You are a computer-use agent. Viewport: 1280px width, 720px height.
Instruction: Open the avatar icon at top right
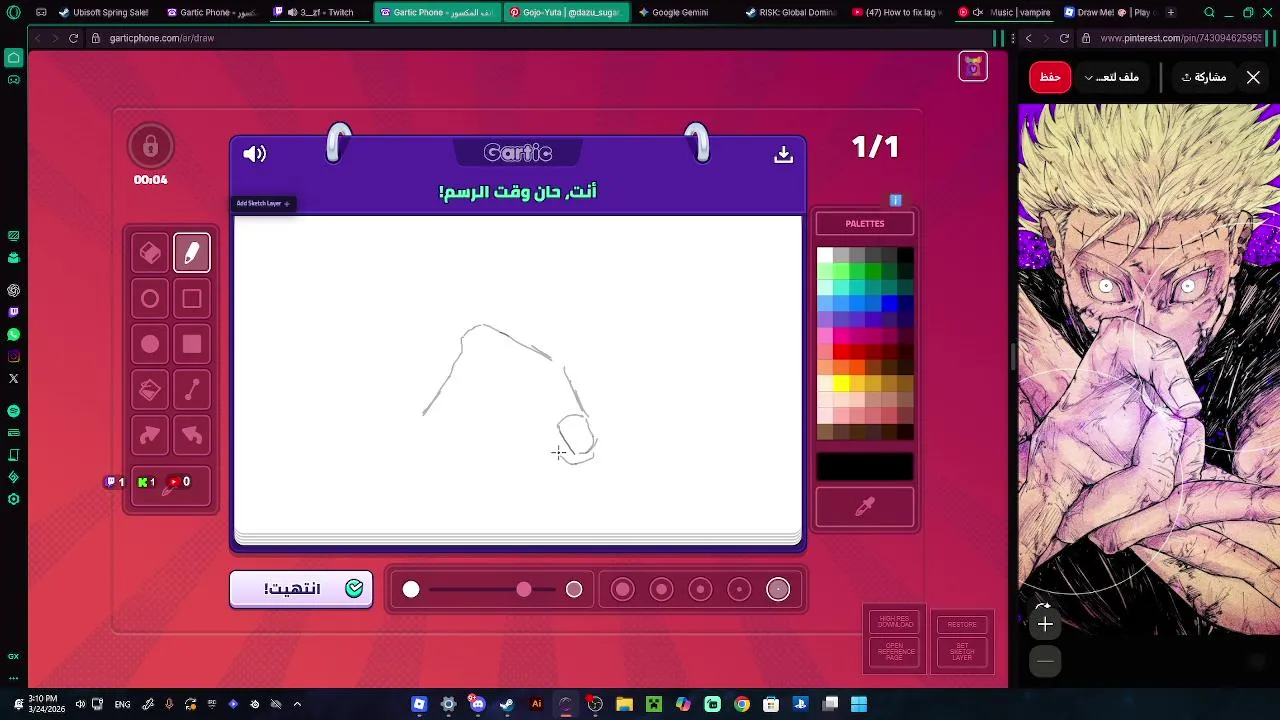click(x=973, y=66)
